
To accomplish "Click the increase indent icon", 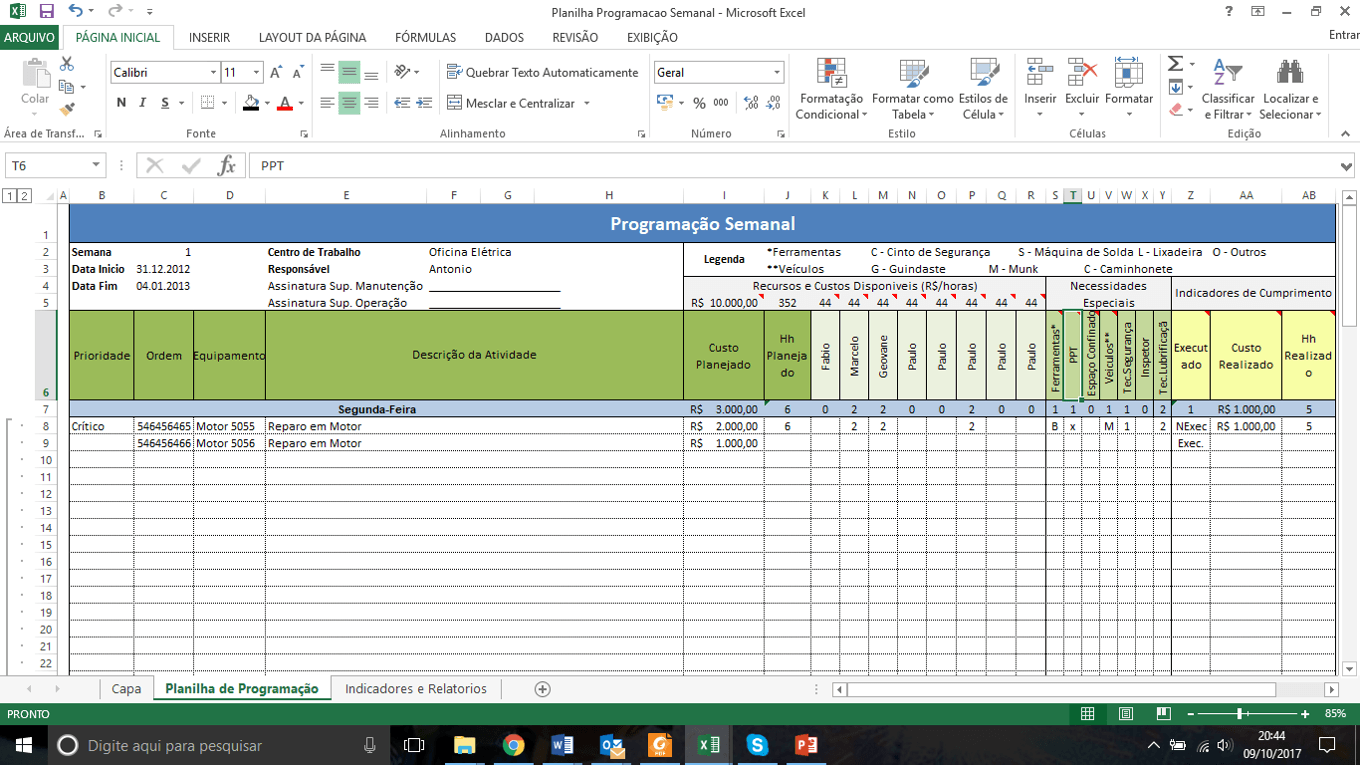I will coord(424,103).
